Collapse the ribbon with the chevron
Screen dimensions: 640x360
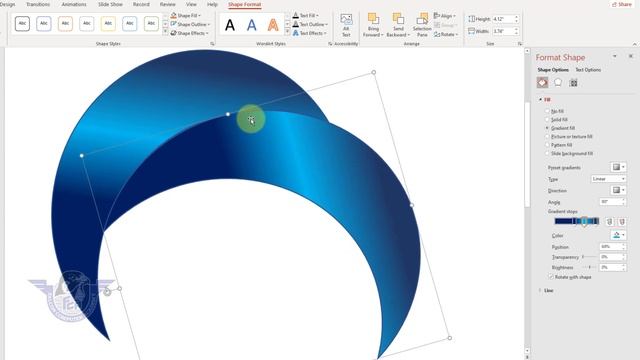[x=634, y=44]
